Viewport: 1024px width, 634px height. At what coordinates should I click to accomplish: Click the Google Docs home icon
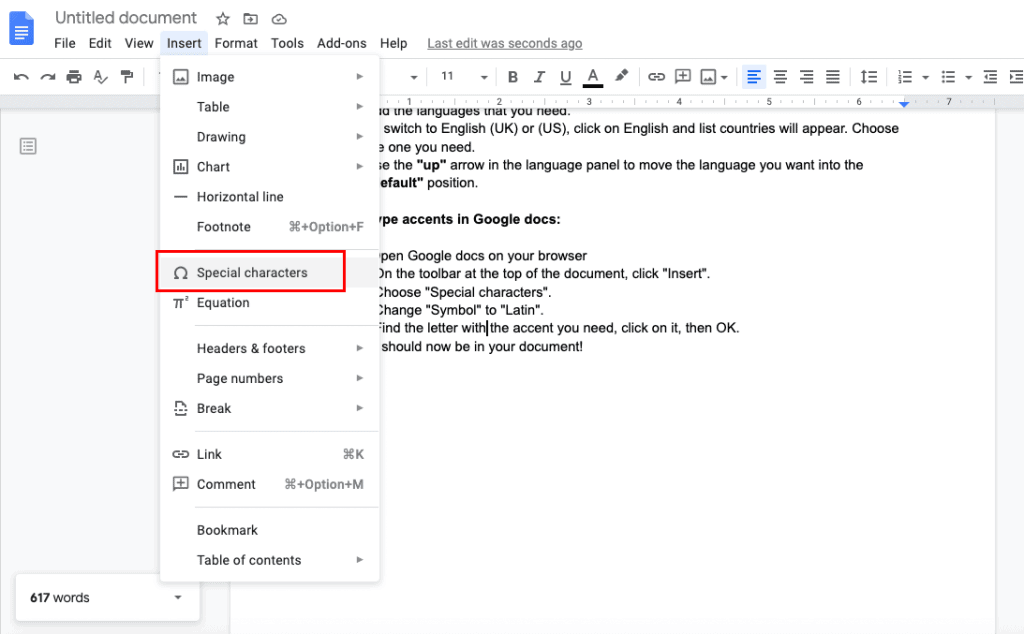click(x=22, y=28)
